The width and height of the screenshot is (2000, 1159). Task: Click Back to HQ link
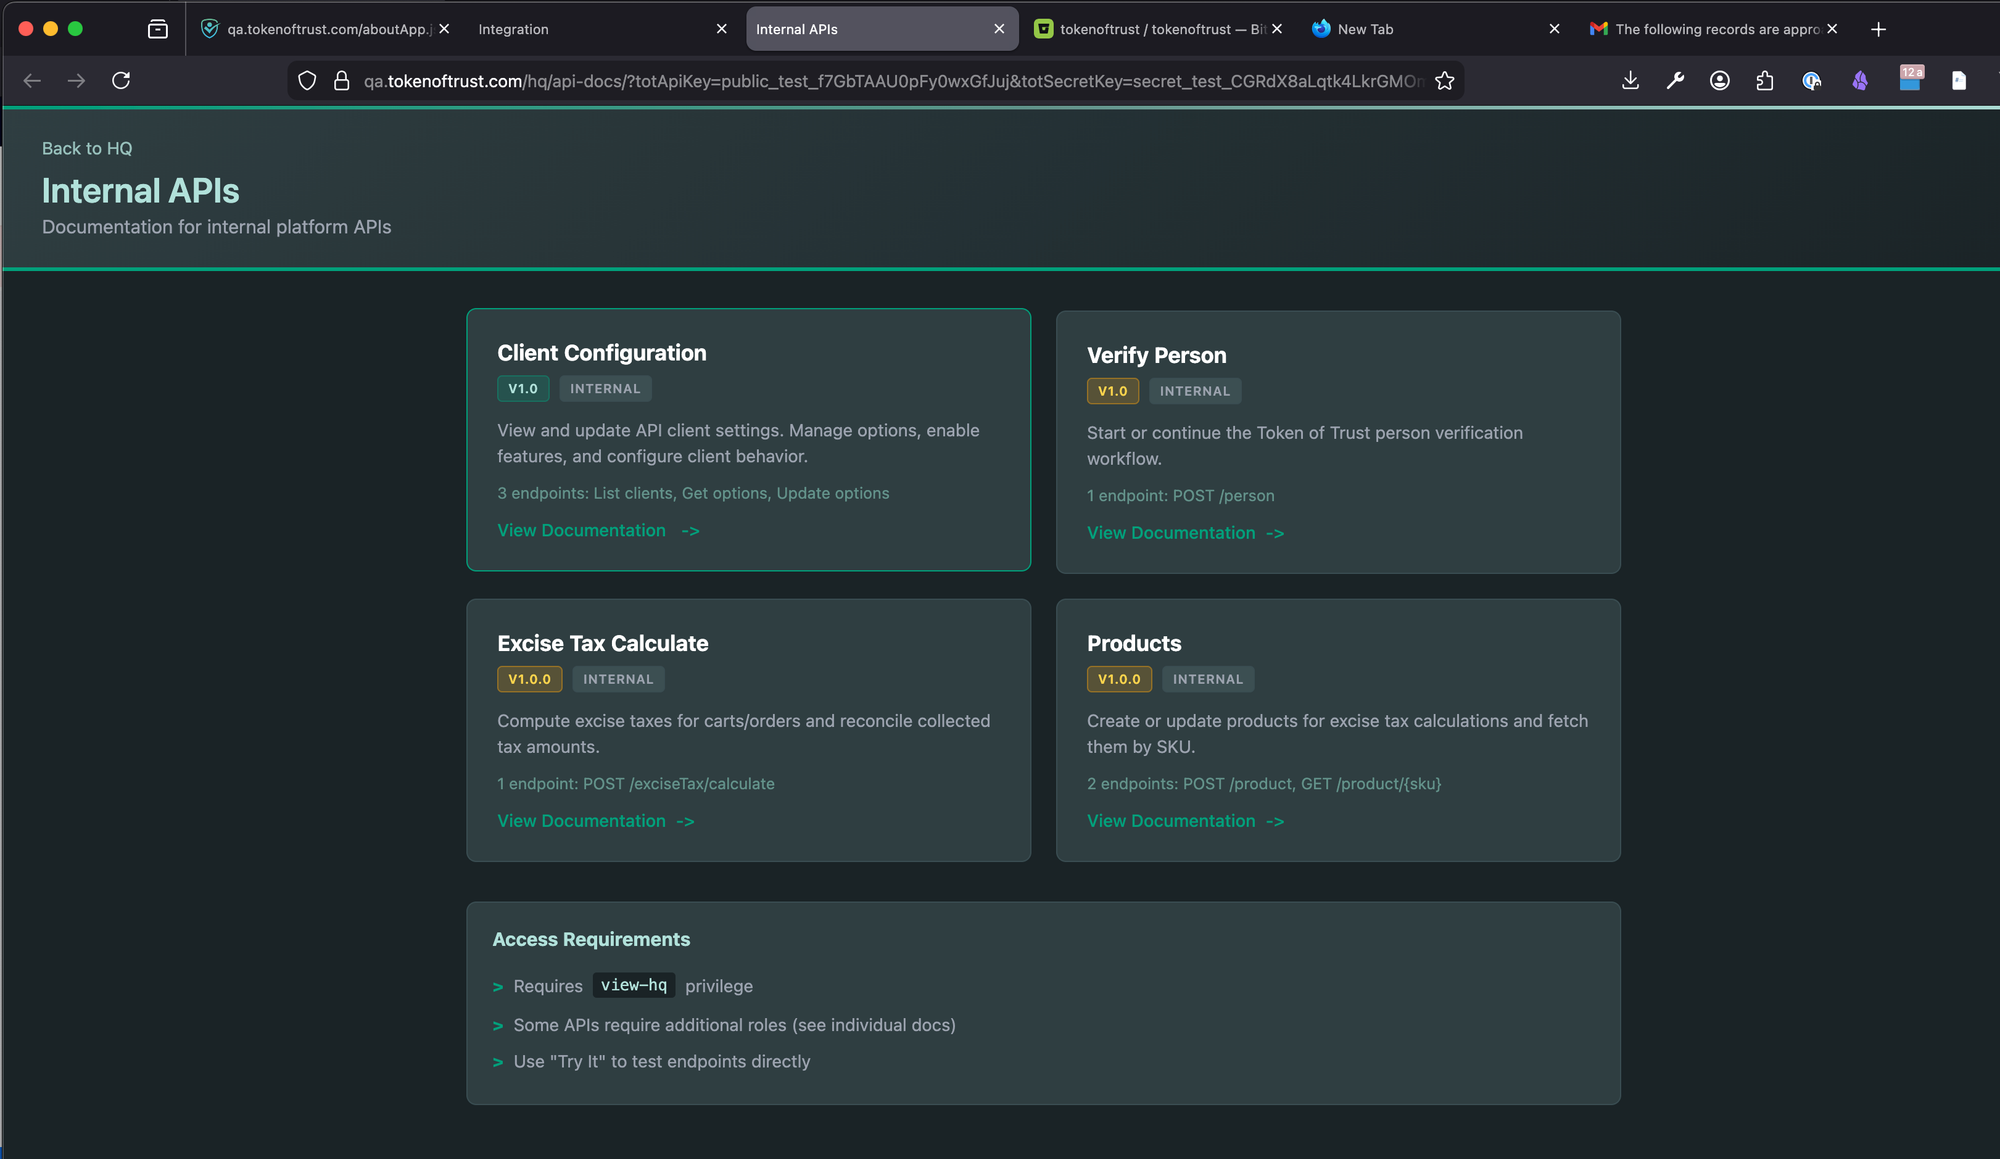(x=87, y=148)
